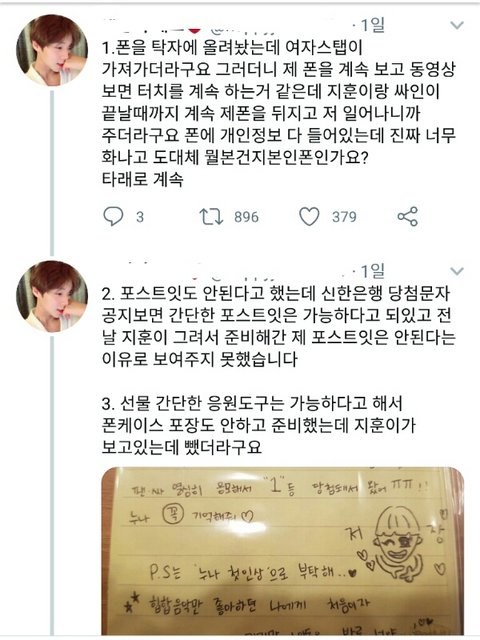Open the first tweet's profile avatar
This screenshot has height=640, width=480.
[52, 50]
